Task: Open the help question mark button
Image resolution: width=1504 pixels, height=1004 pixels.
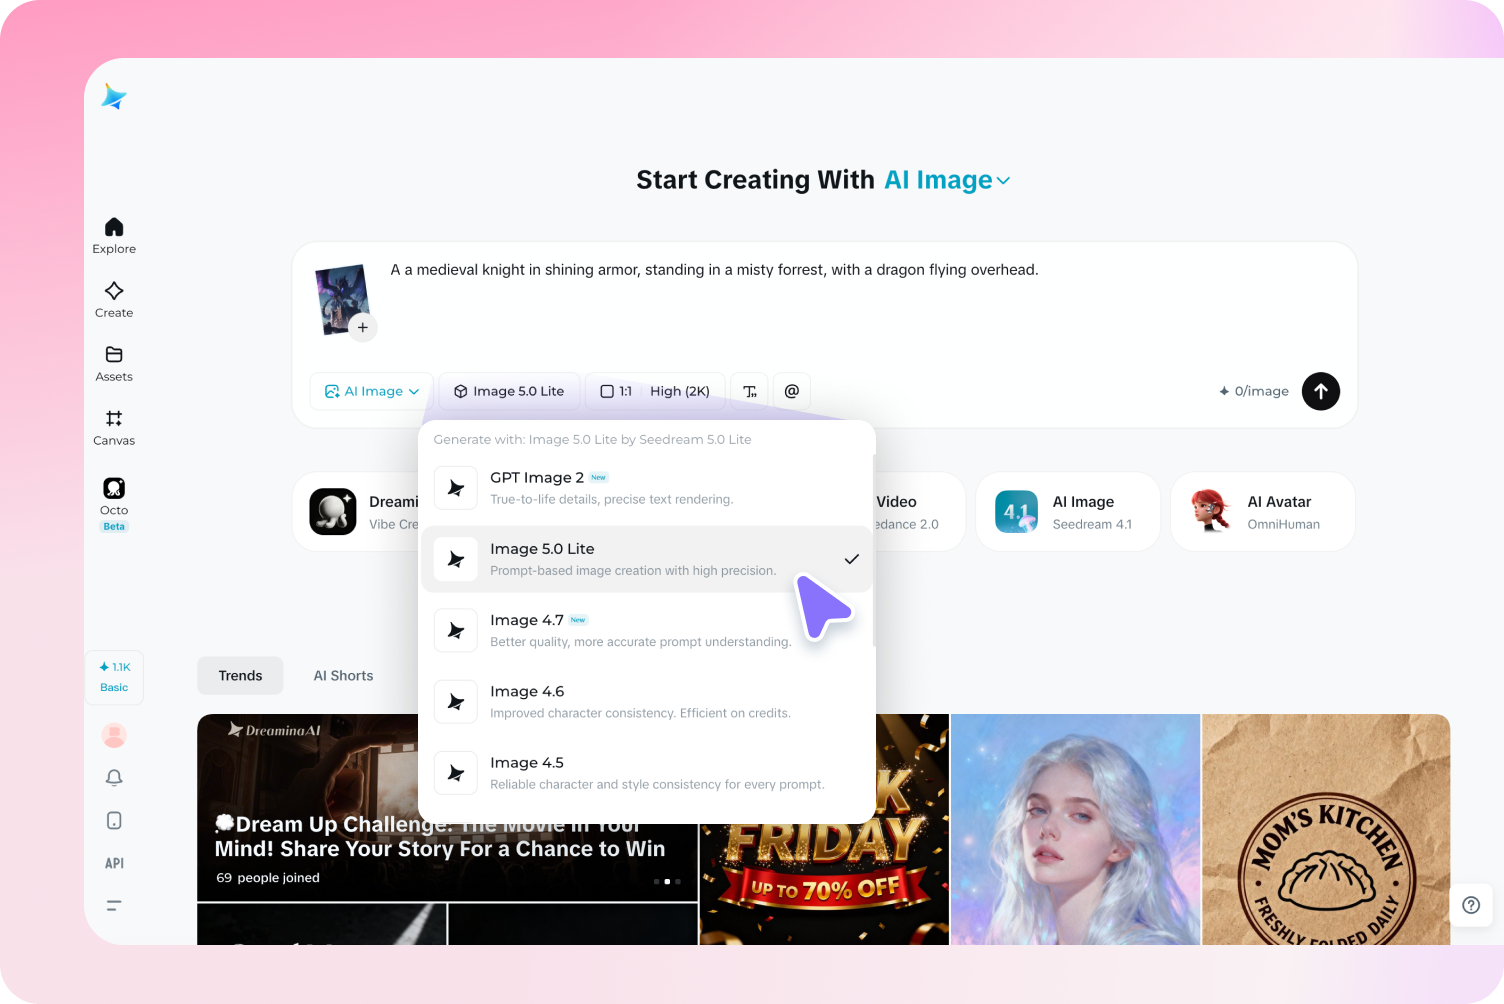Action: pyautogui.click(x=1471, y=905)
